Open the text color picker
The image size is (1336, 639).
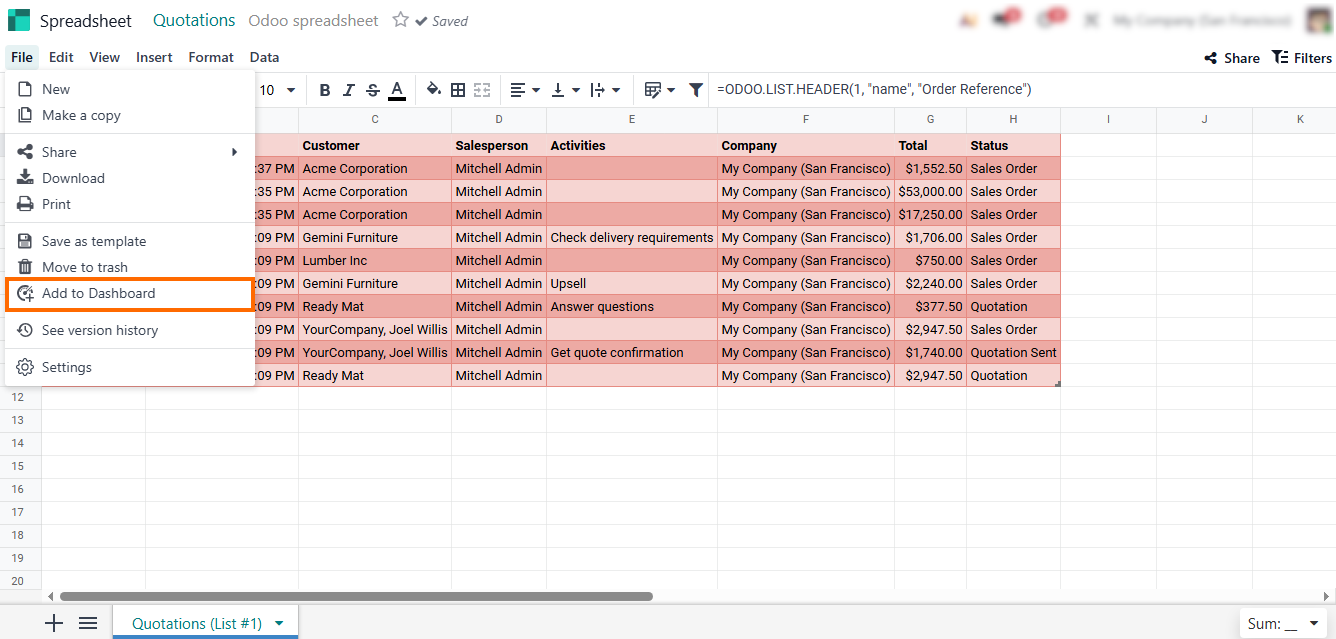(x=397, y=90)
